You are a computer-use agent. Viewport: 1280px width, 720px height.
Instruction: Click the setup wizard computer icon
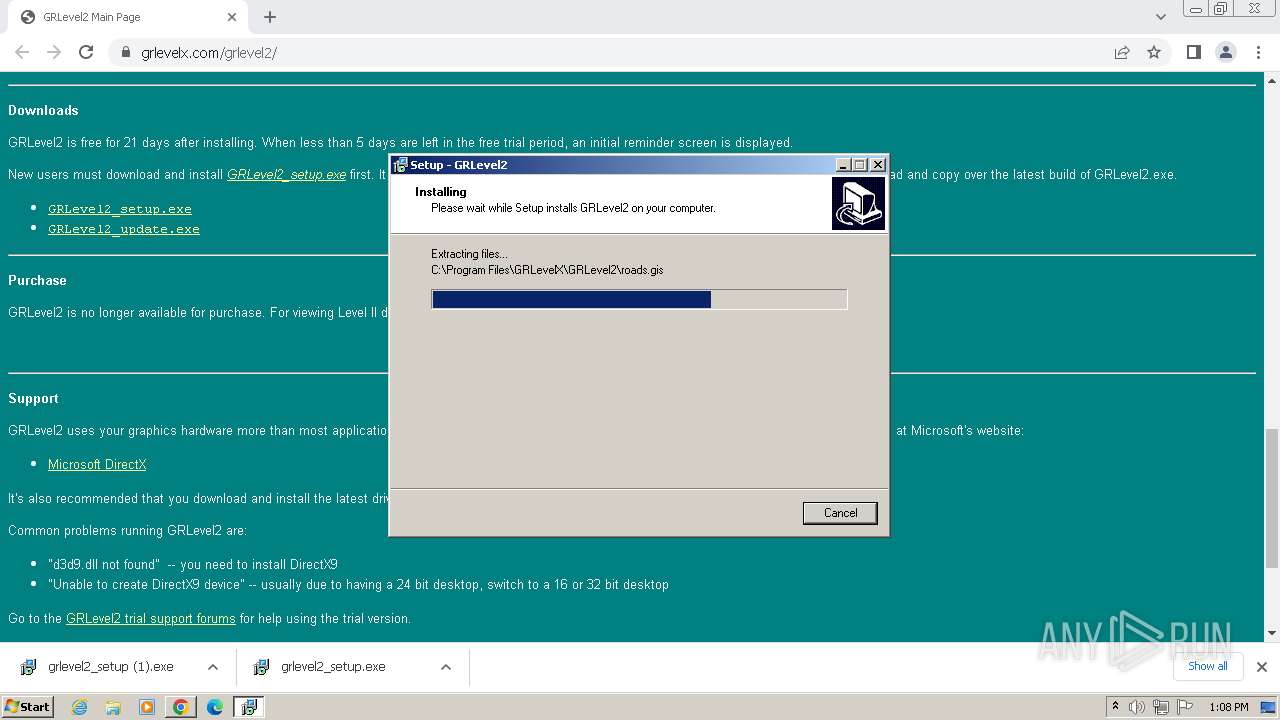click(858, 204)
